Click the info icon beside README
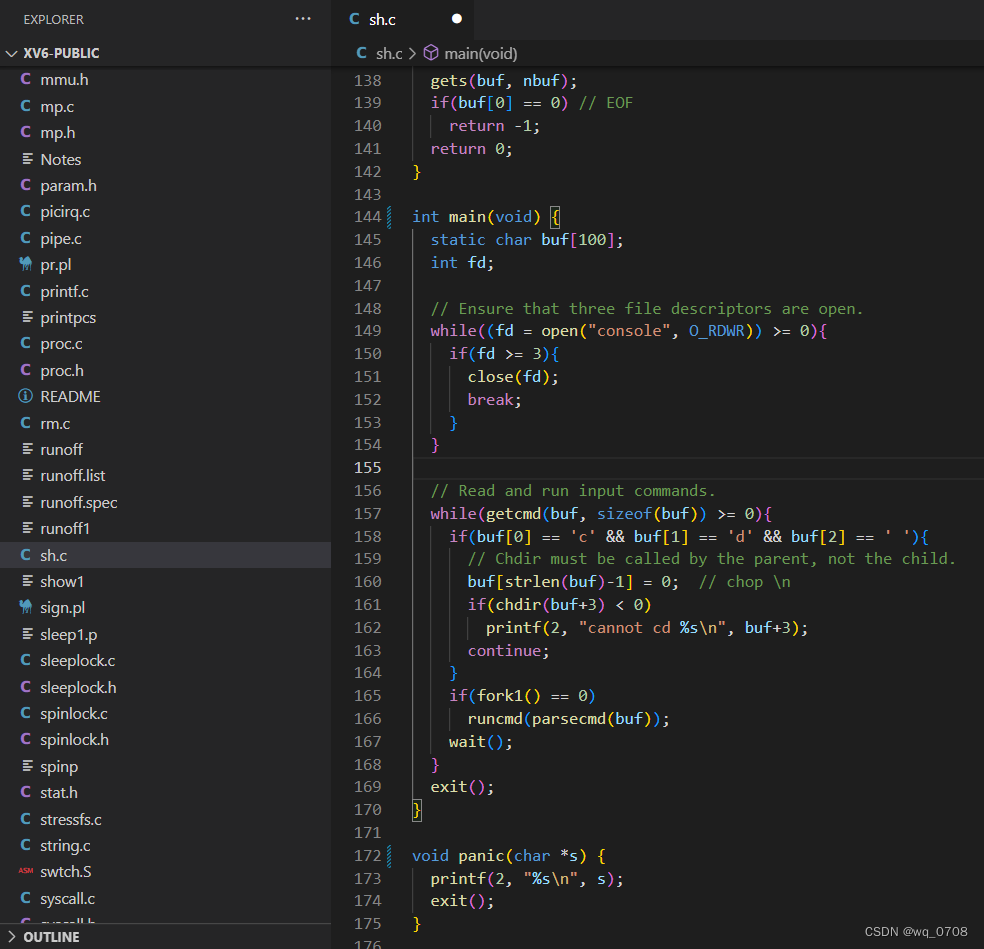Viewport: 984px width, 949px height. 25,396
